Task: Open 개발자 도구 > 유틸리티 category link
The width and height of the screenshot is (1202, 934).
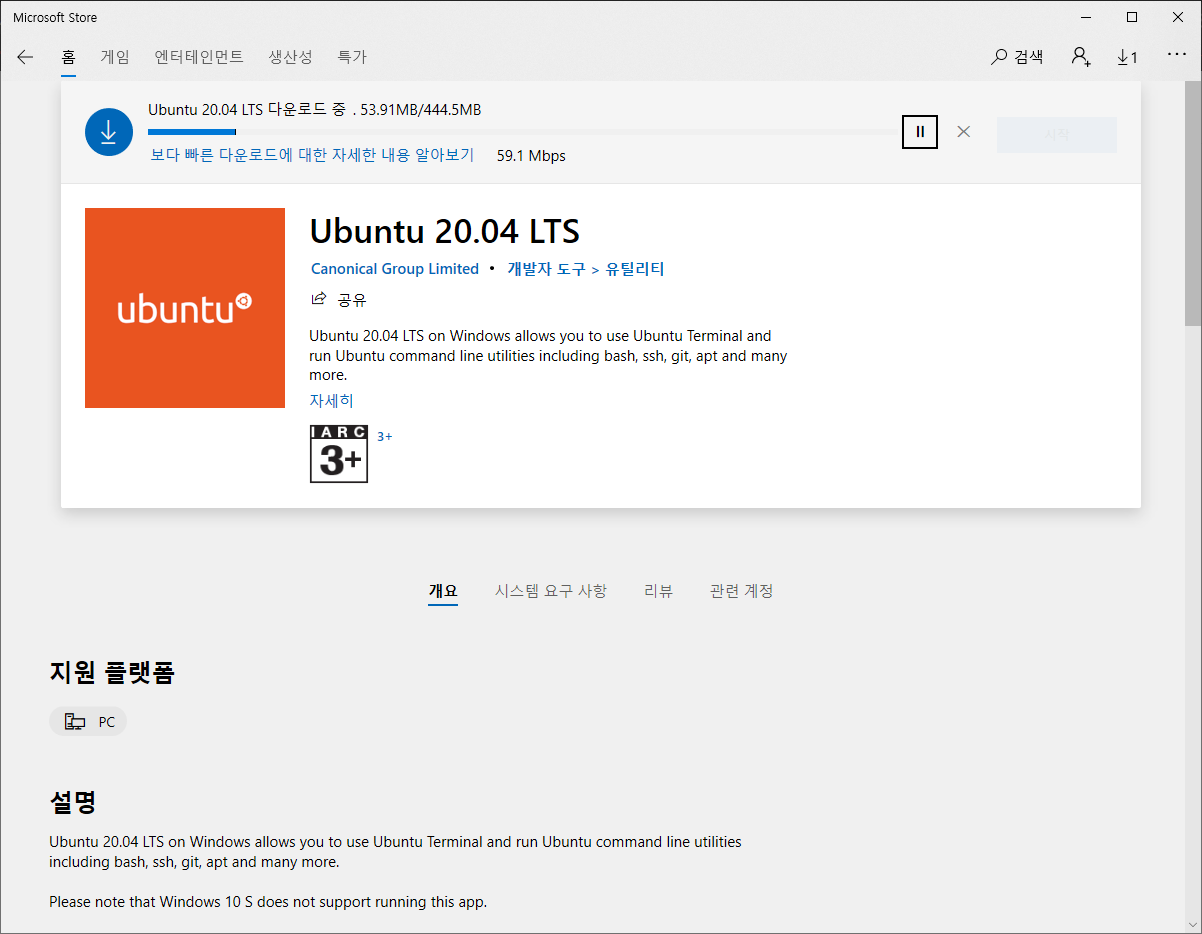Action: [586, 269]
